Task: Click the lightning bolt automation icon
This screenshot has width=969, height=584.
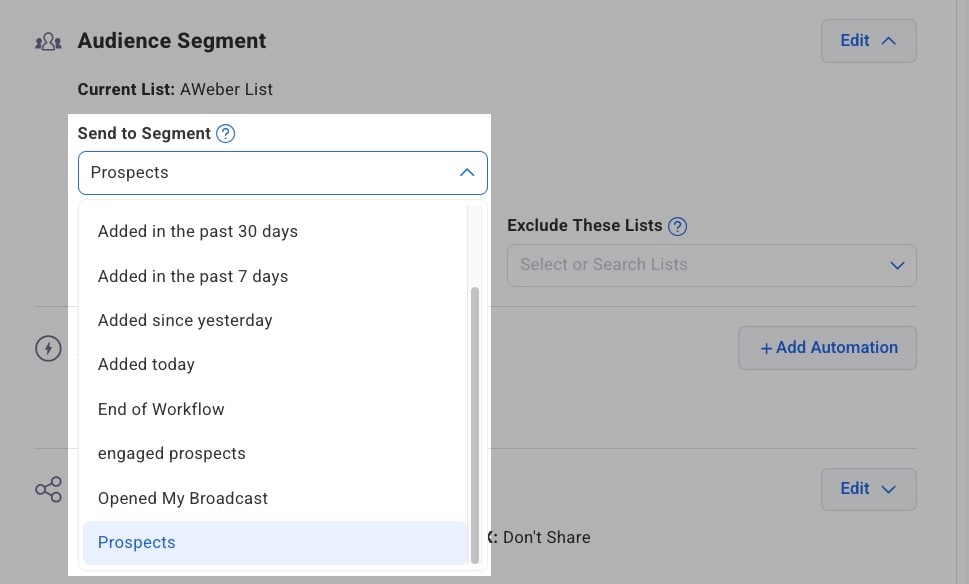Action: 48,348
